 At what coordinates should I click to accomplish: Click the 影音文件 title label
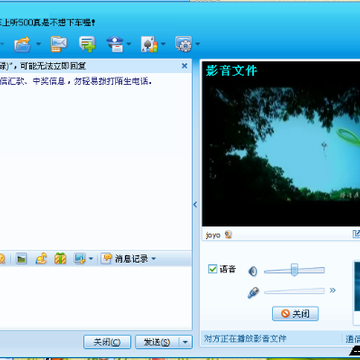point(231,71)
